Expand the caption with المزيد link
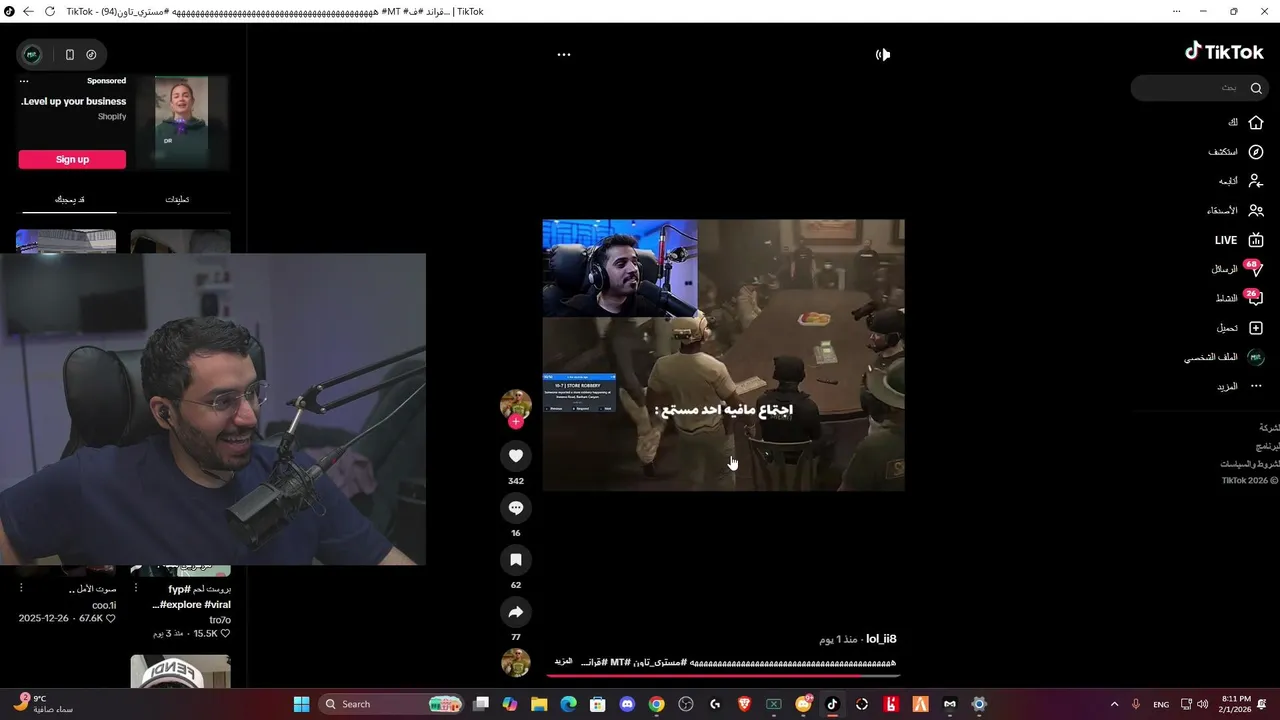This screenshot has width=1280, height=720. tap(564, 662)
